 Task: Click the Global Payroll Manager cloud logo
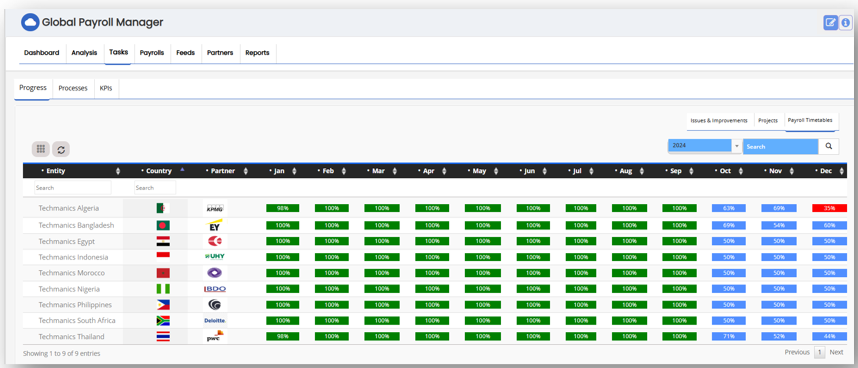tap(30, 22)
